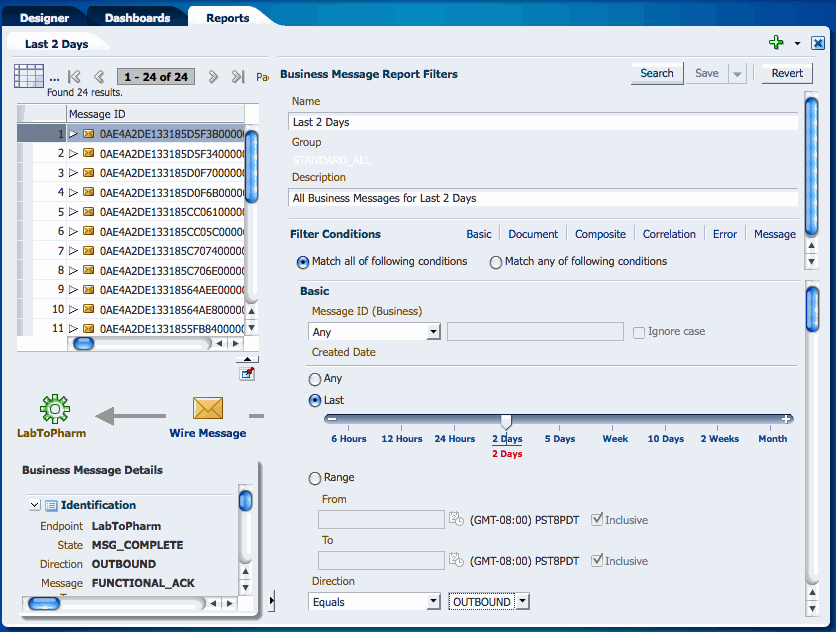This screenshot has height=632, width=836.
Task: Open calendar picker for To date
Action: coord(456,559)
